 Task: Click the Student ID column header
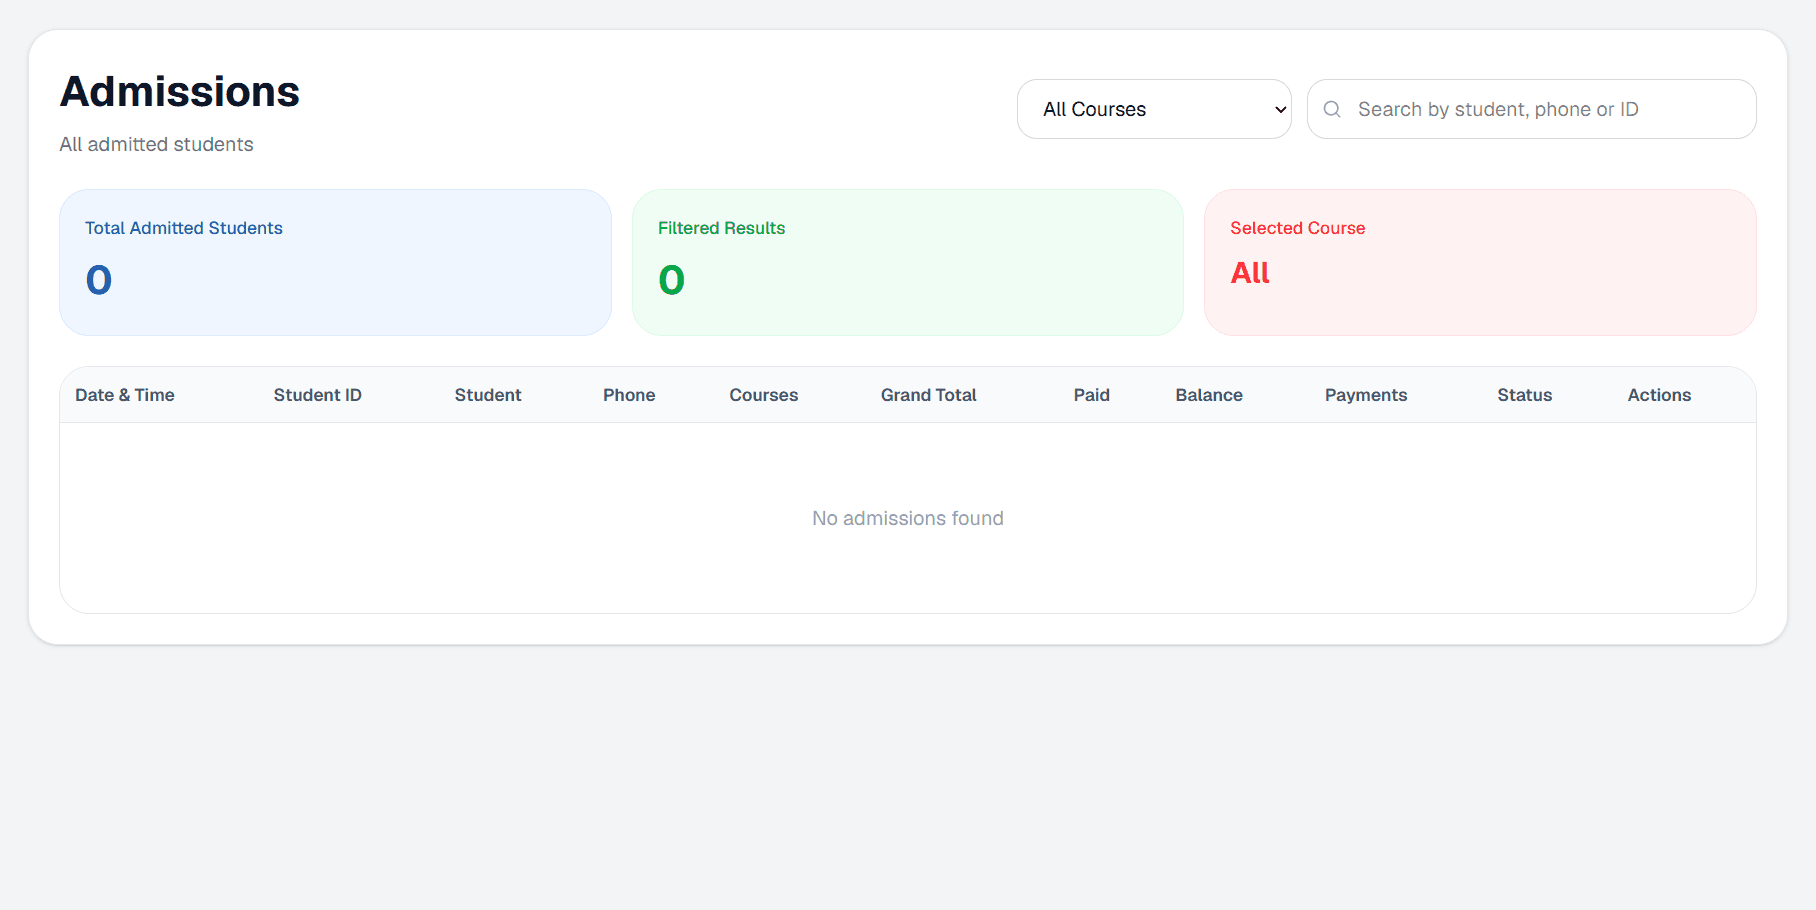click(318, 395)
